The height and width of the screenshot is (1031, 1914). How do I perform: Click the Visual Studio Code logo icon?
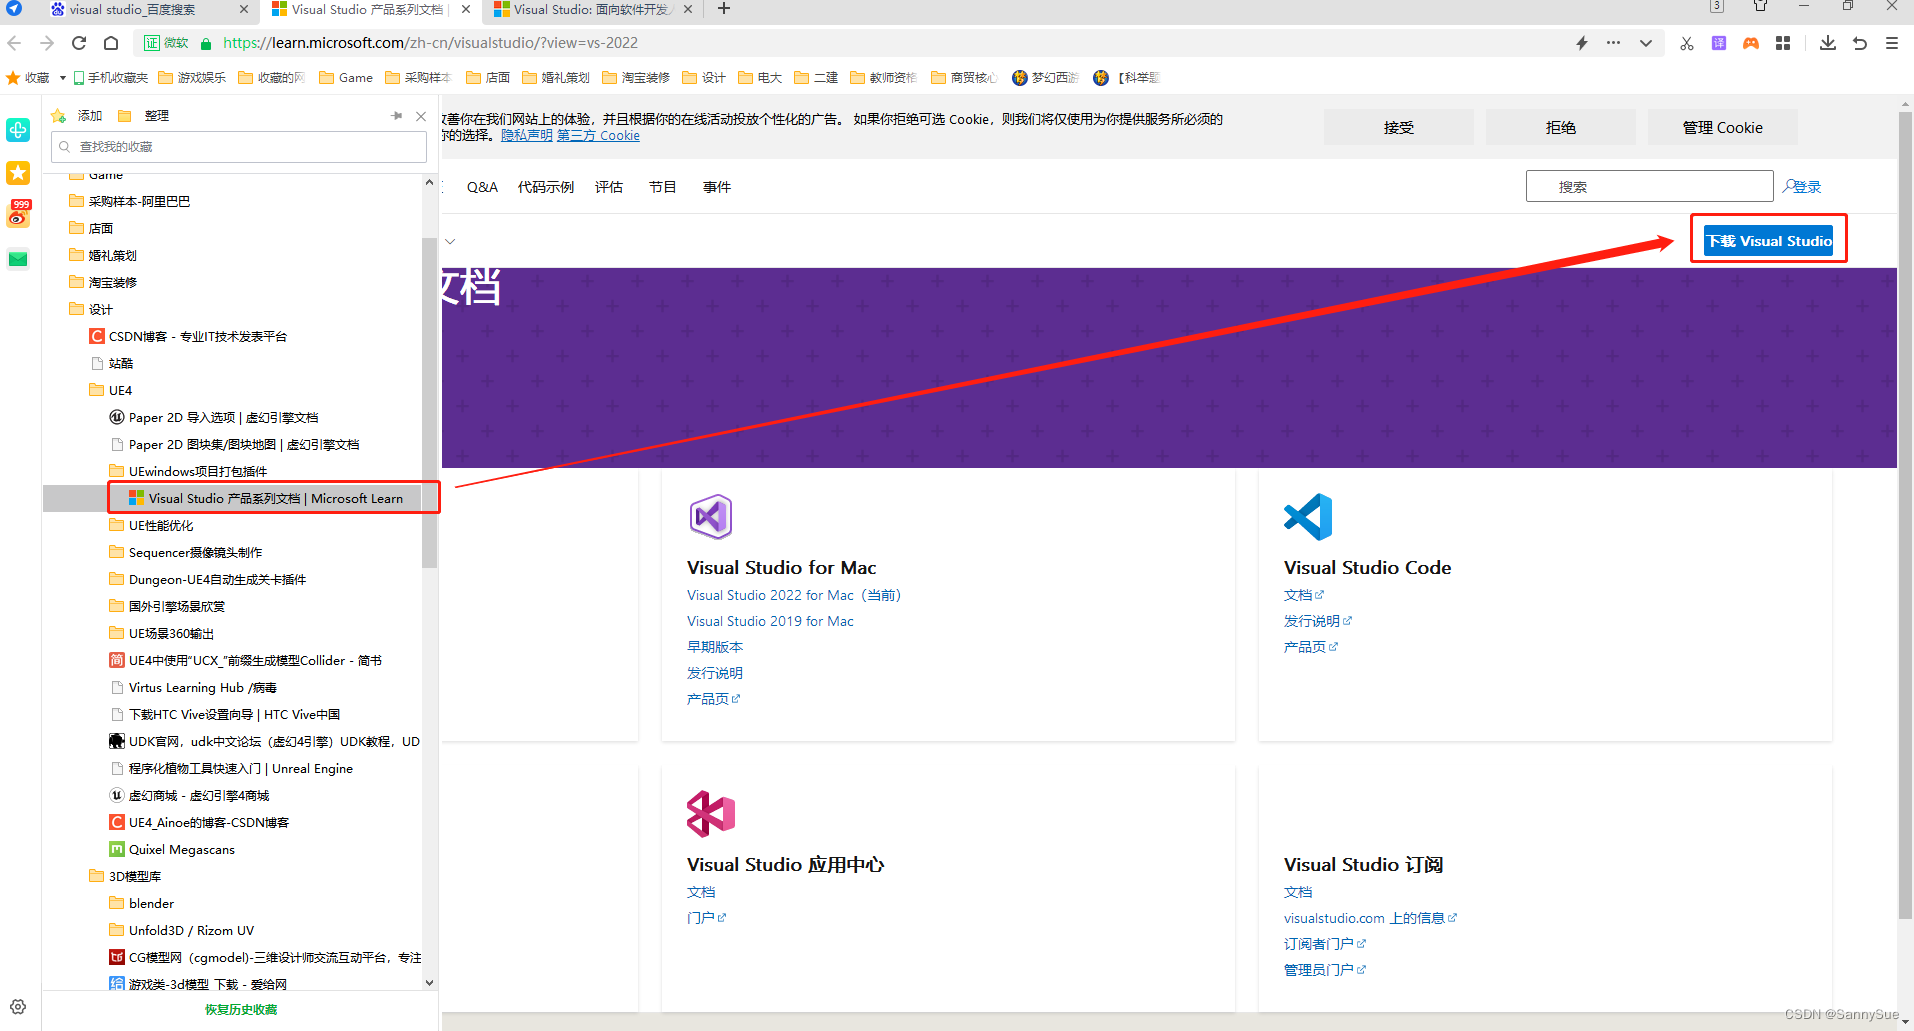coord(1308,517)
